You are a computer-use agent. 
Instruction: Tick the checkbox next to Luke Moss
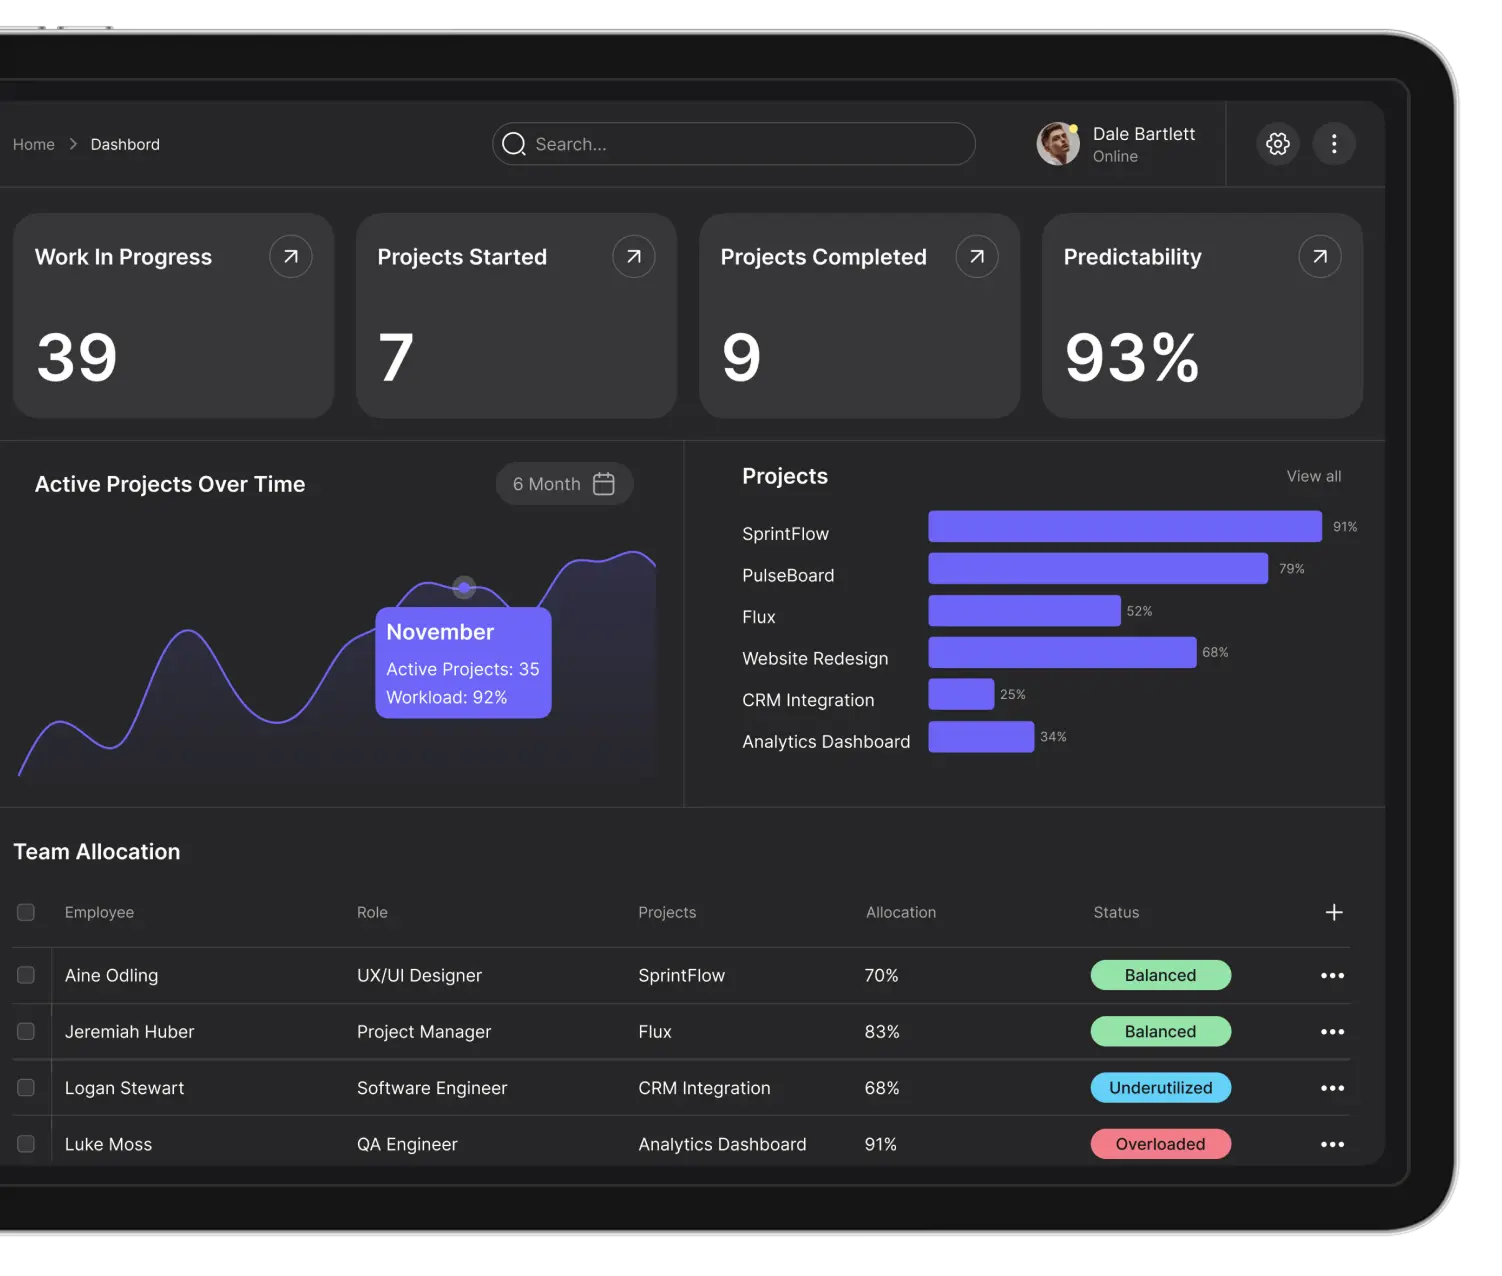coord(26,1143)
